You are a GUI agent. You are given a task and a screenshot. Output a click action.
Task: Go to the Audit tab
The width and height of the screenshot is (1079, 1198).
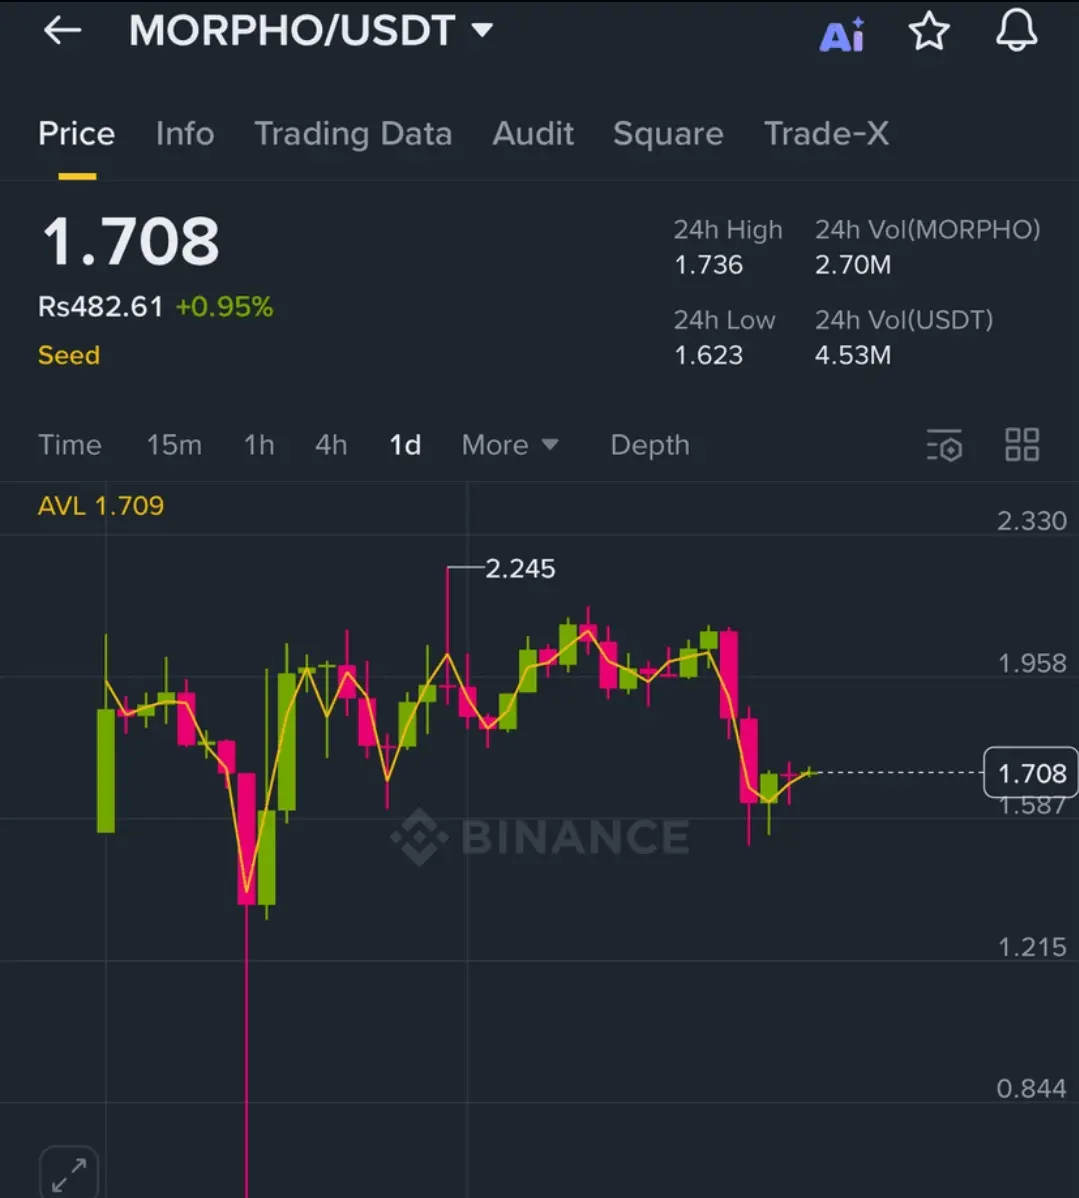tap(533, 134)
